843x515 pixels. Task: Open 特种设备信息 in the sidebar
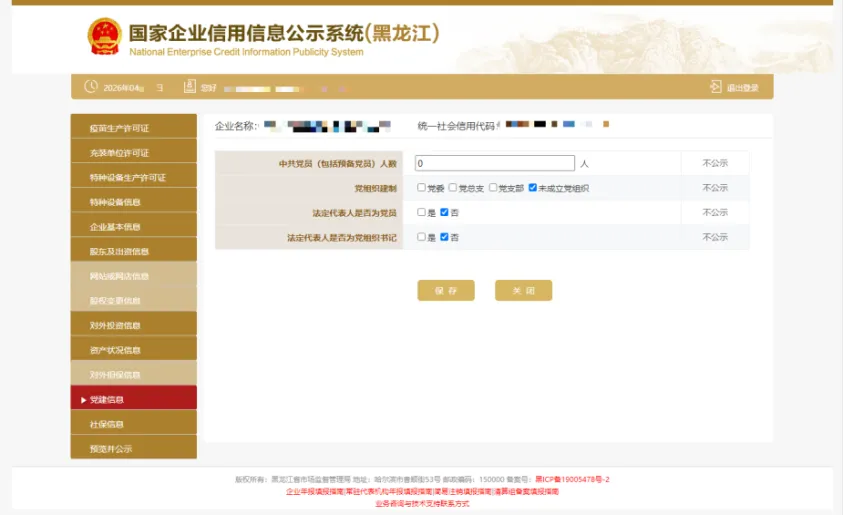click(x=133, y=202)
